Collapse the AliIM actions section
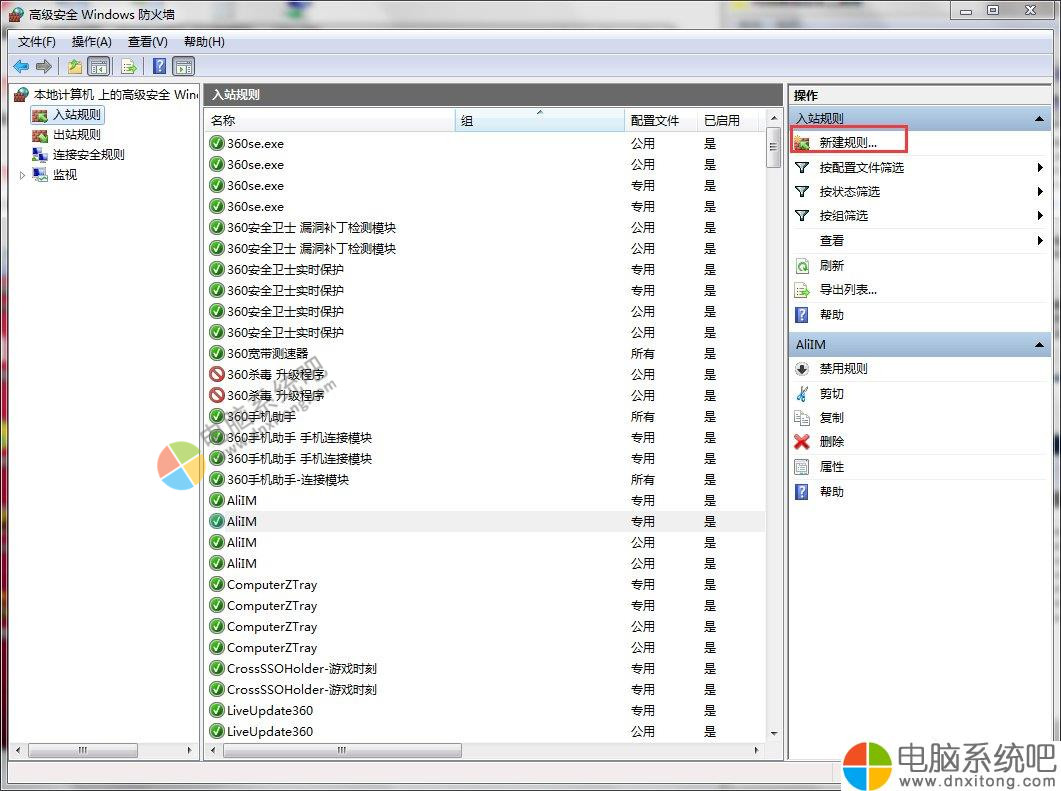 point(1039,345)
